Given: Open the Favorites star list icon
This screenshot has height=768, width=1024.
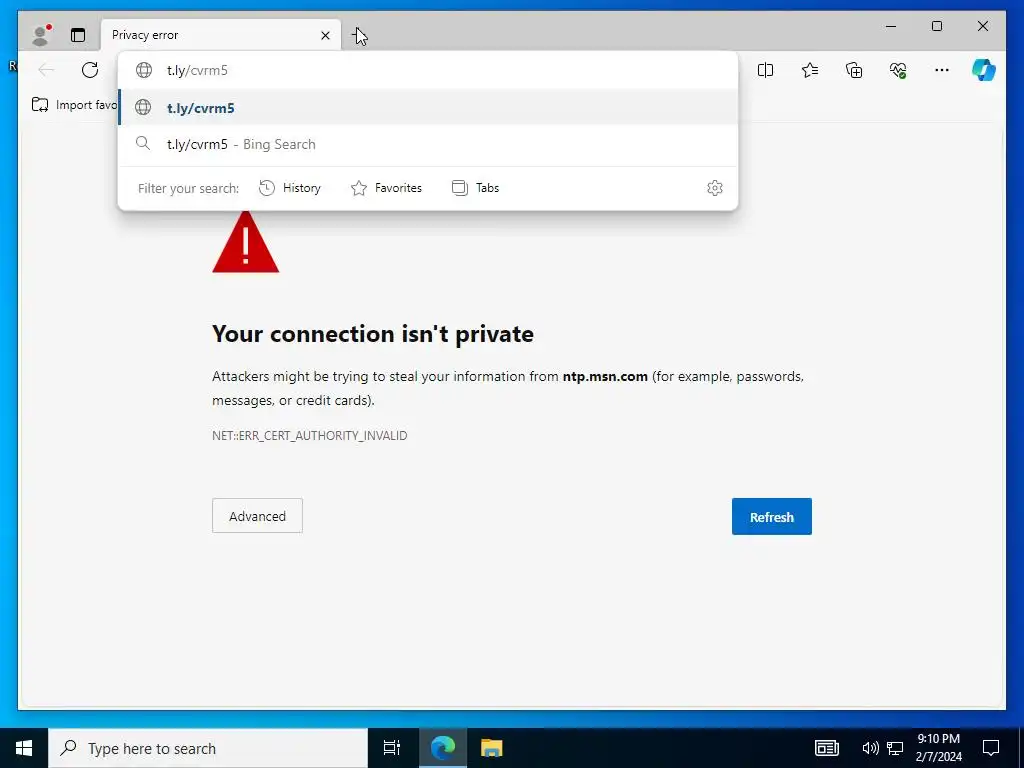Looking at the screenshot, I should (x=810, y=70).
